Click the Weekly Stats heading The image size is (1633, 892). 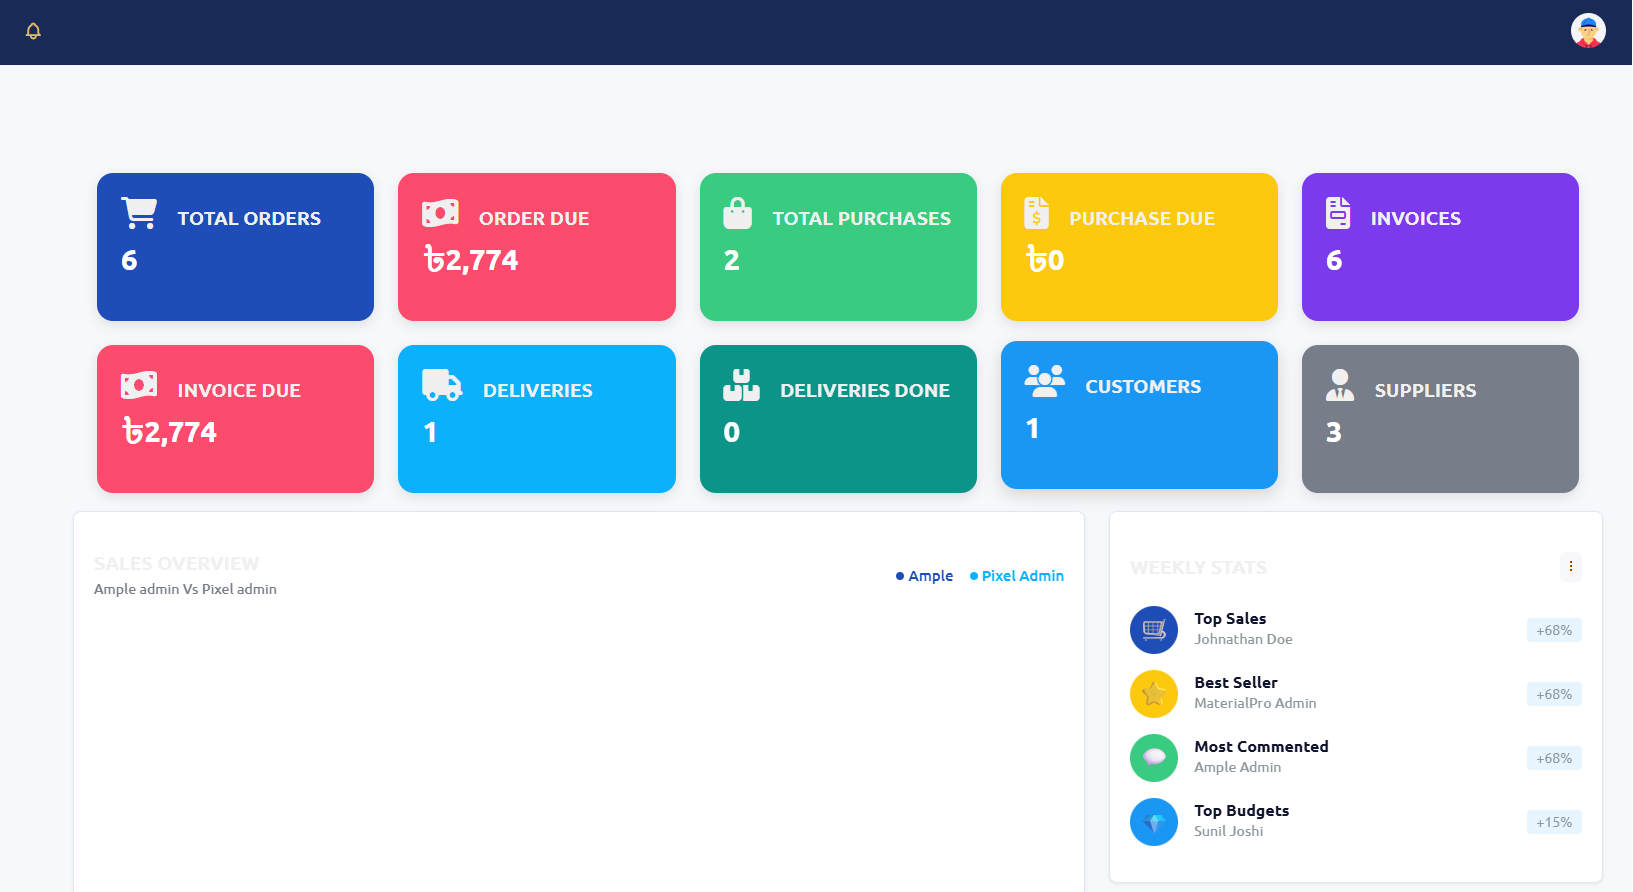pos(1198,568)
